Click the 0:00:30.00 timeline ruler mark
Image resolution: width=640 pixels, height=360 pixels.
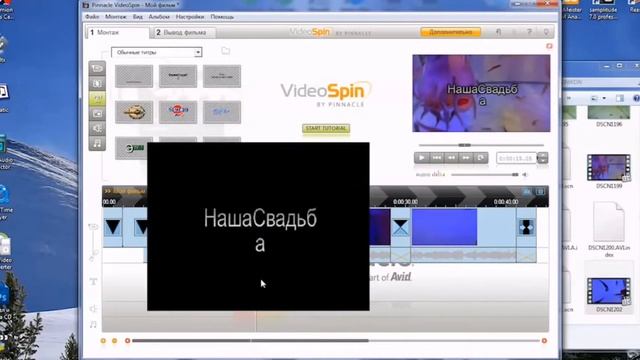point(405,202)
